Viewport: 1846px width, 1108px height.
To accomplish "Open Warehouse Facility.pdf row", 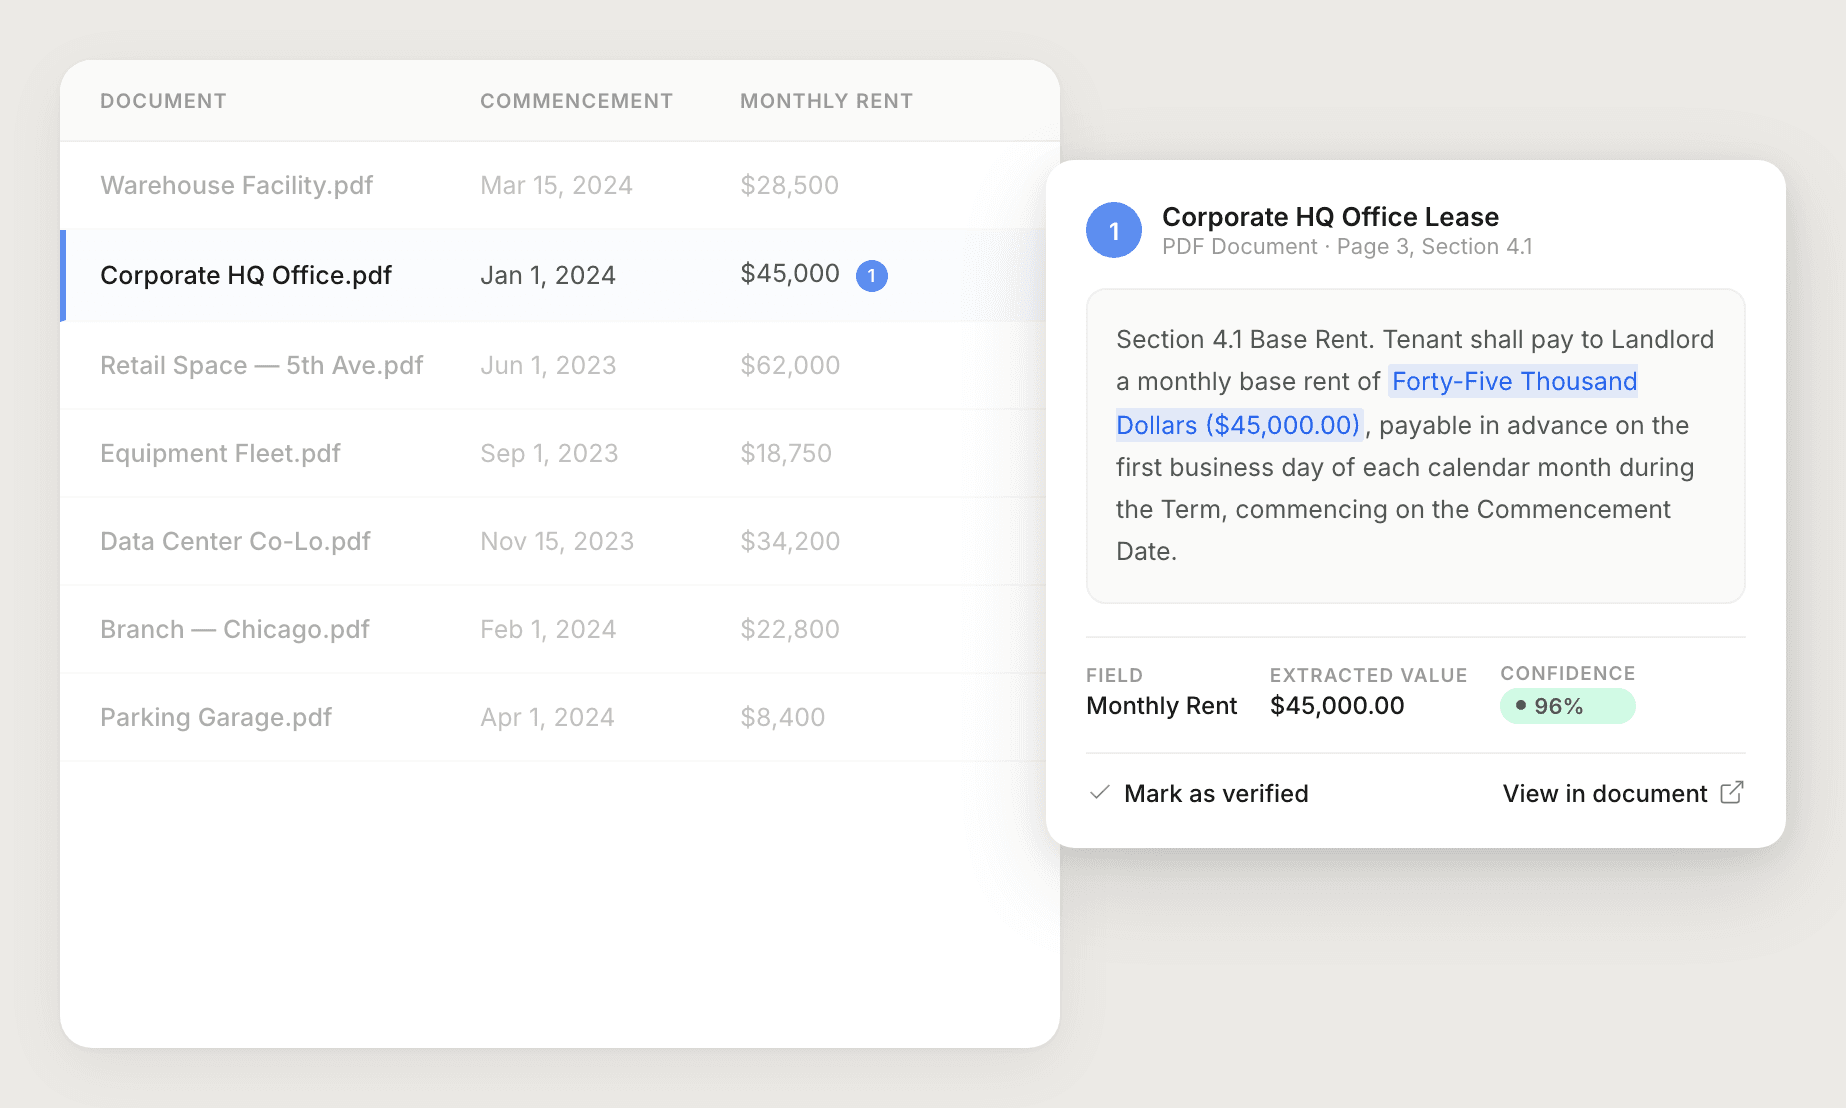I will coord(236,185).
